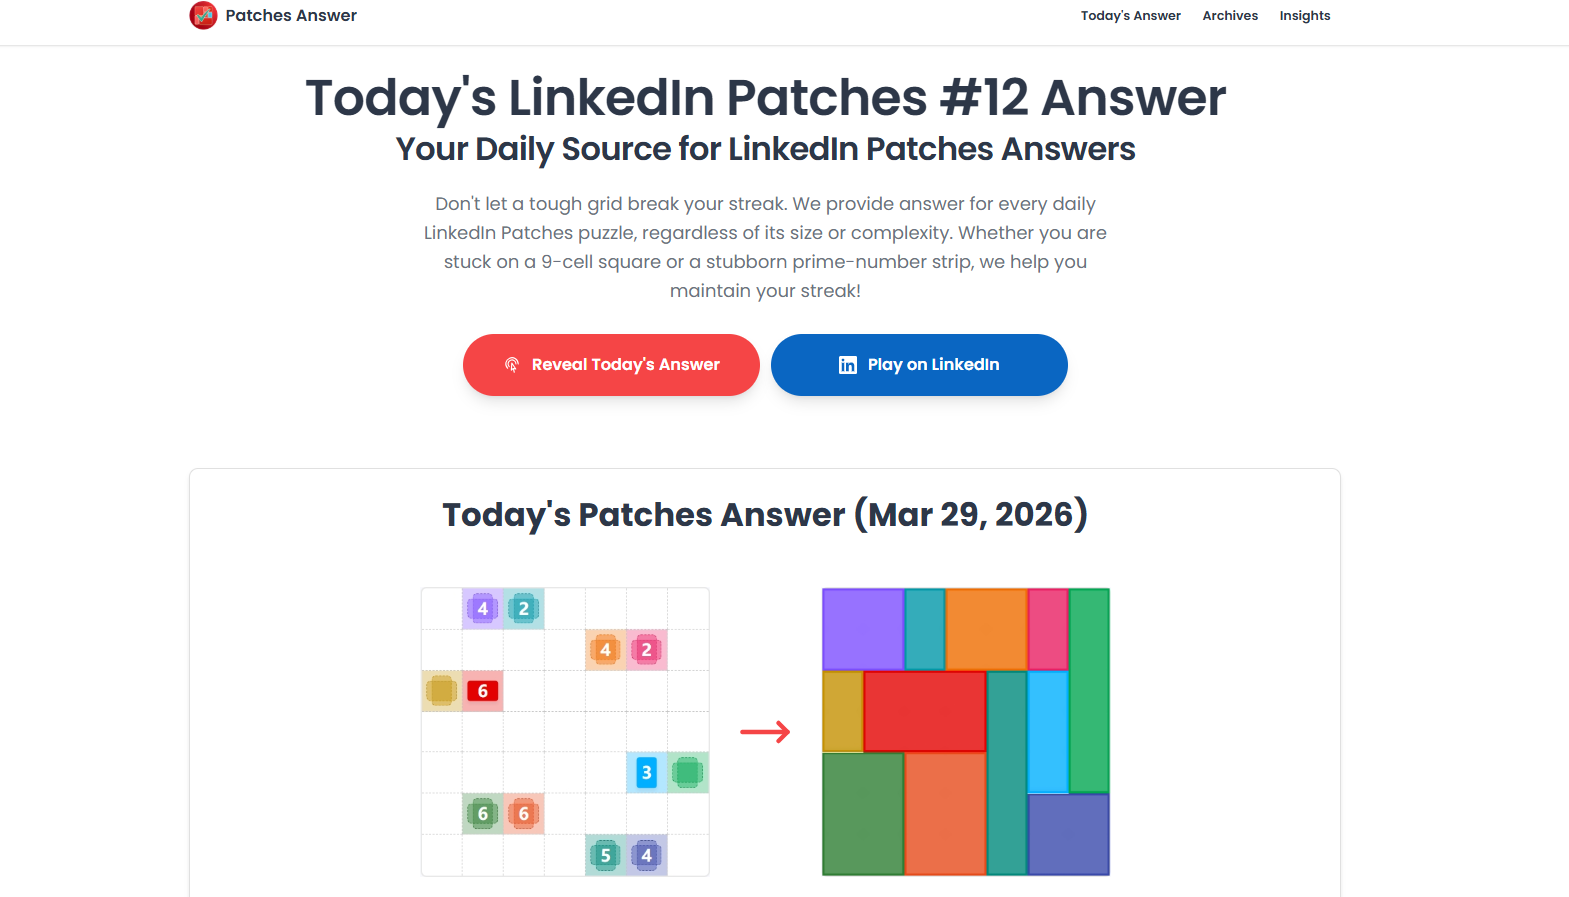Click the Play on LinkedIn button

pyautogui.click(x=918, y=365)
